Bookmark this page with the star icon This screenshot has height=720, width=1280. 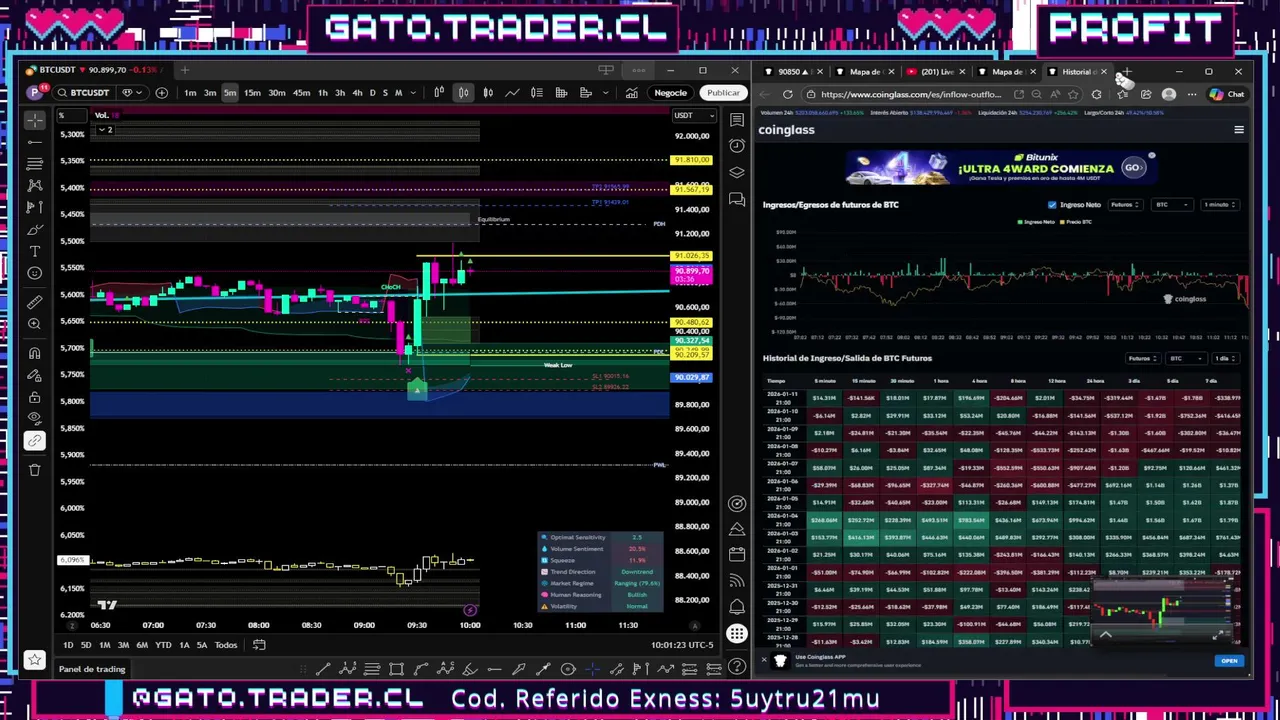pos(1073,95)
